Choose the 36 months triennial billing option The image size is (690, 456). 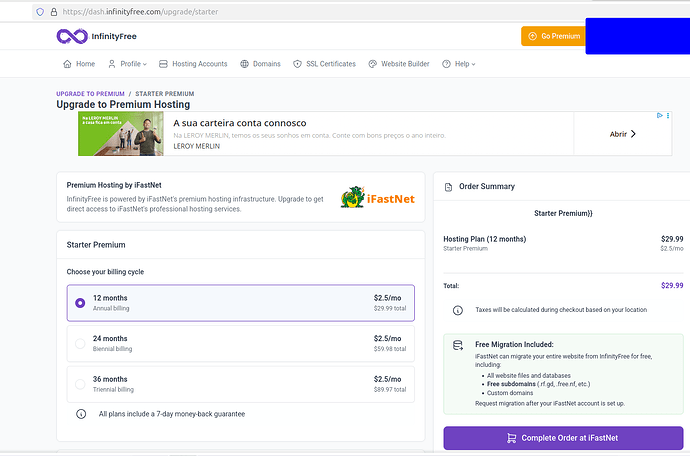pos(241,384)
